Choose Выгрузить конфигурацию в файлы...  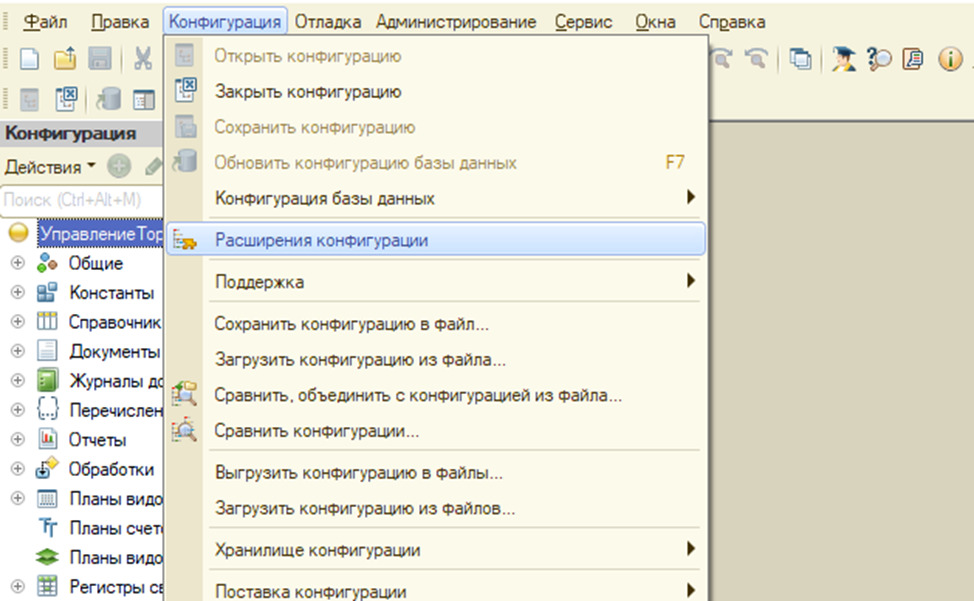click(436, 472)
